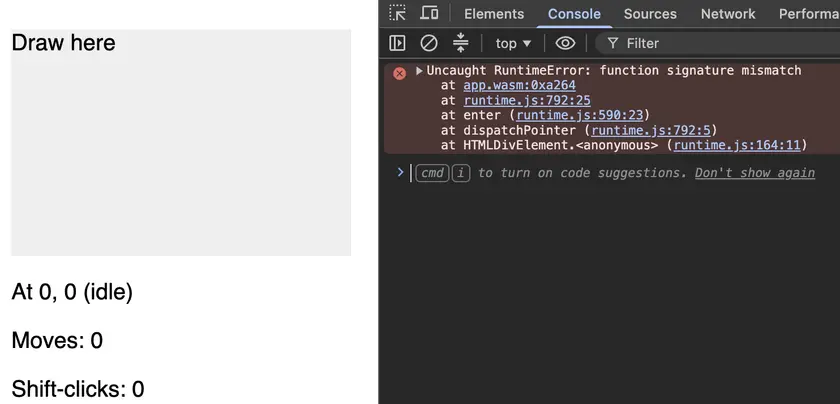
Task: Click Don't show again link
Action: (755, 173)
